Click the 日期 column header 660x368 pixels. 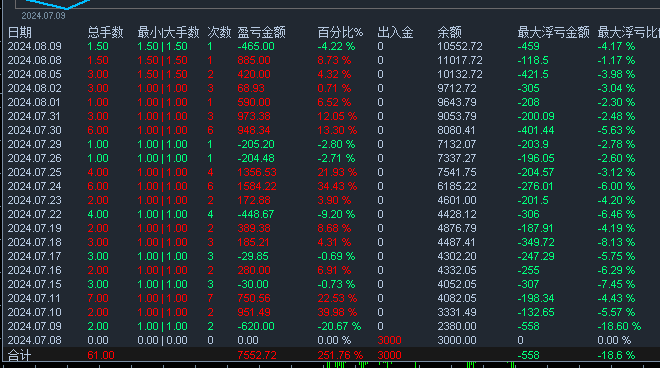point(19,32)
